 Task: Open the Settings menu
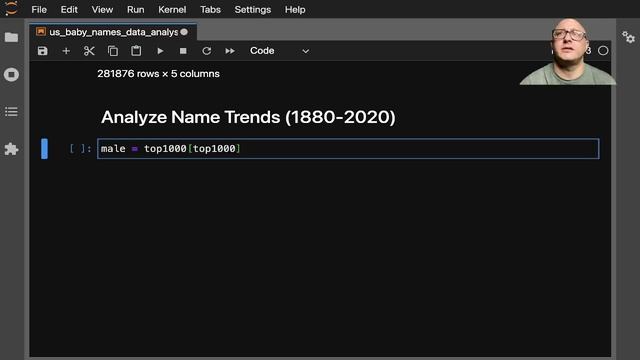pos(253,9)
